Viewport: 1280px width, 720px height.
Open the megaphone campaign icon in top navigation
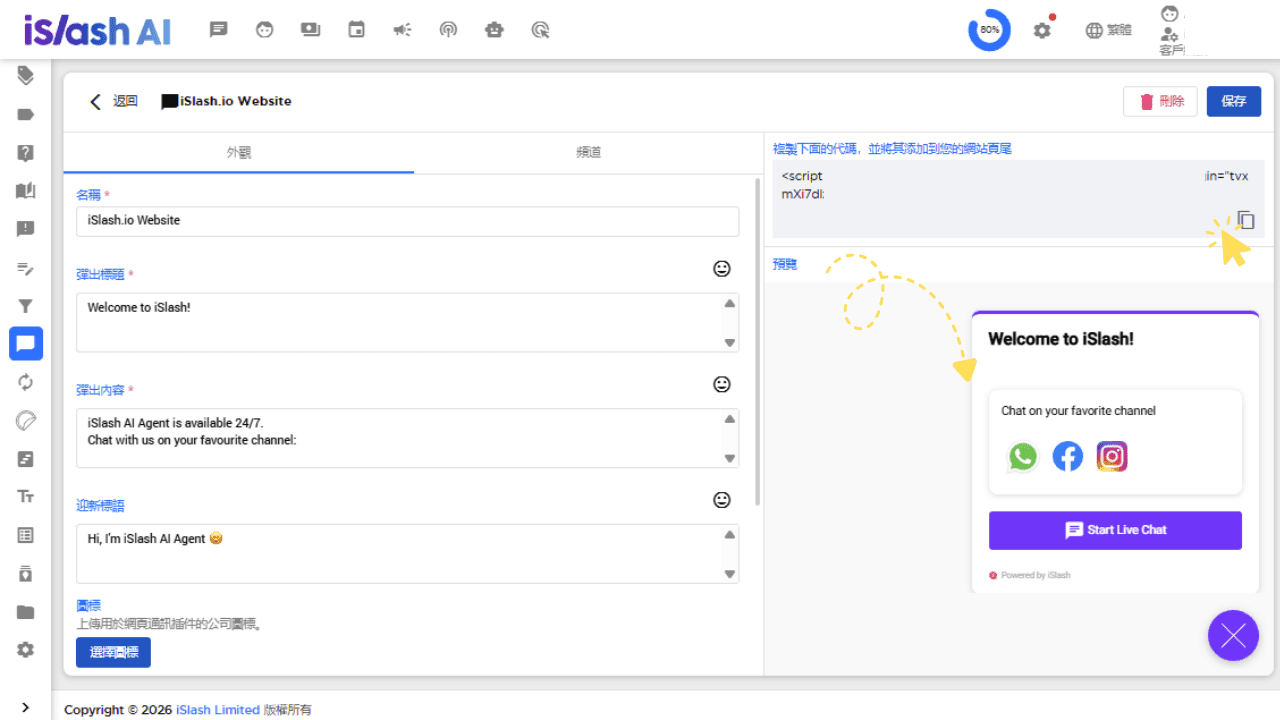pyautogui.click(x=402, y=30)
